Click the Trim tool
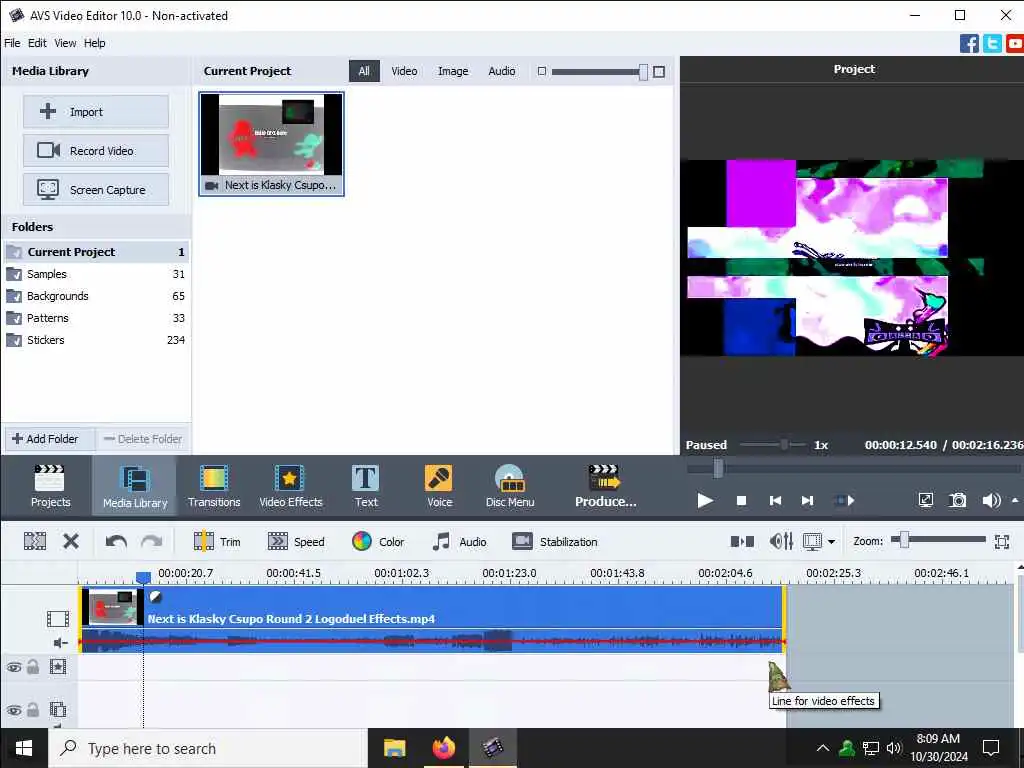This screenshot has height=768, width=1024. click(x=217, y=541)
